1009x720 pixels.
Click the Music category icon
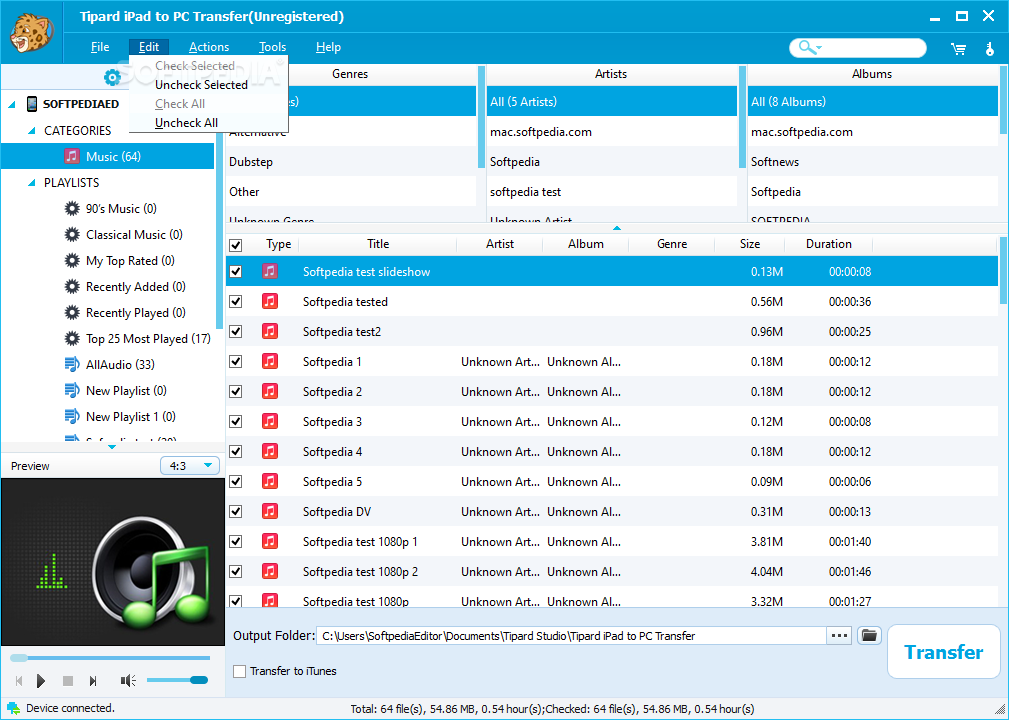(x=72, y=156)
